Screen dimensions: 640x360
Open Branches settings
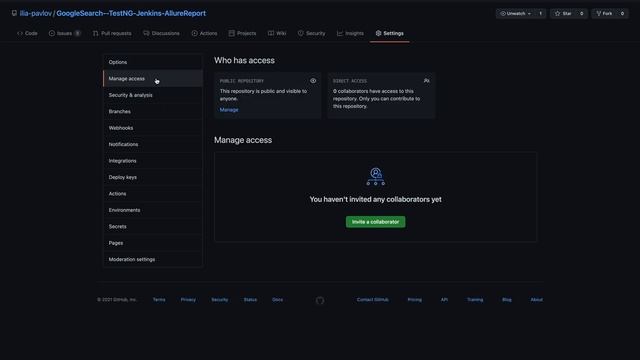[x=153, y=111]
